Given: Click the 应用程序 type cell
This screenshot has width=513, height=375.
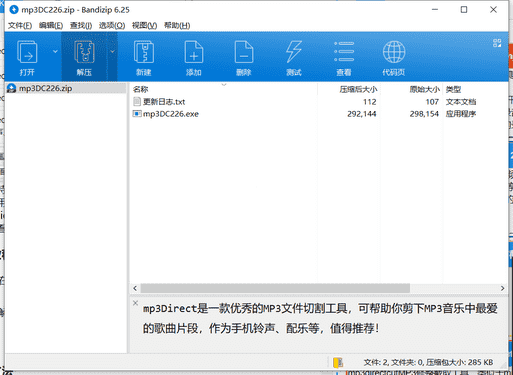Looking at the screenshot, I should (461, 114).
